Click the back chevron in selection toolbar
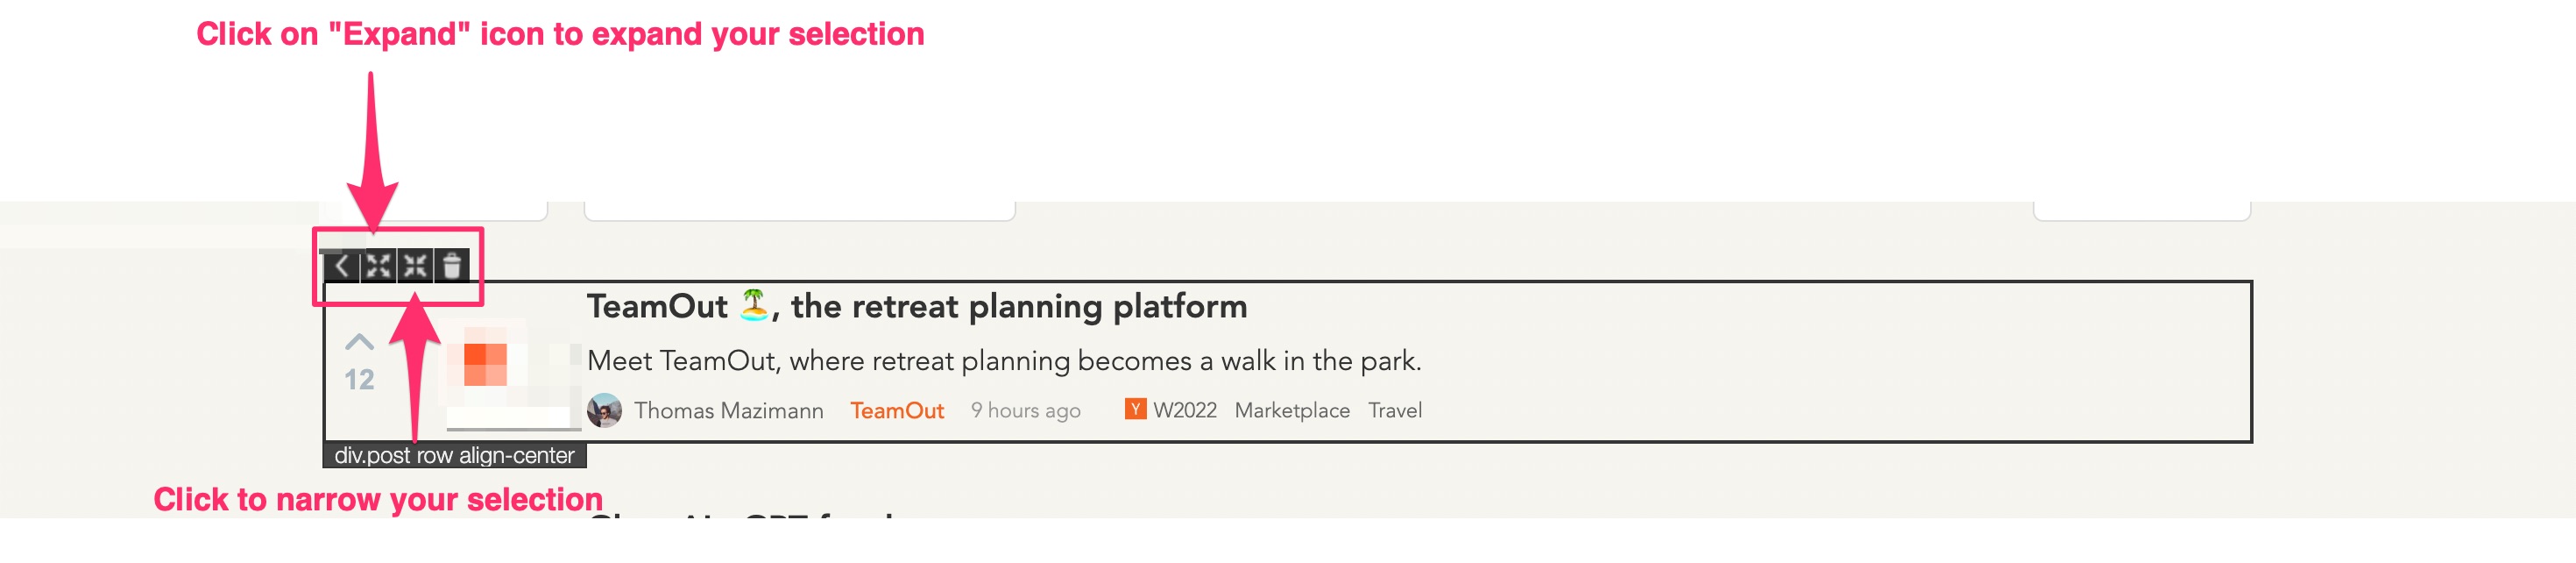This screenshot has width=2576, height=563. tap(341, 266)
